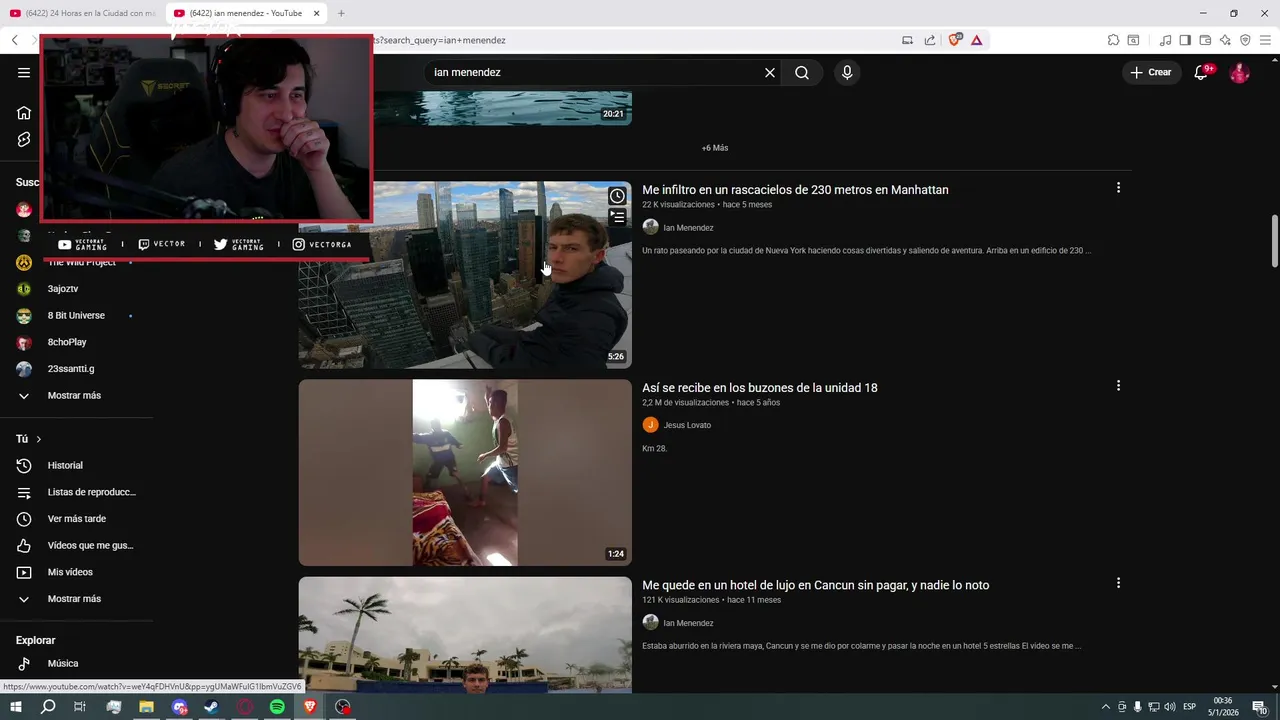
Task: Show hidden system tray icons
Action: point(1105,707)
